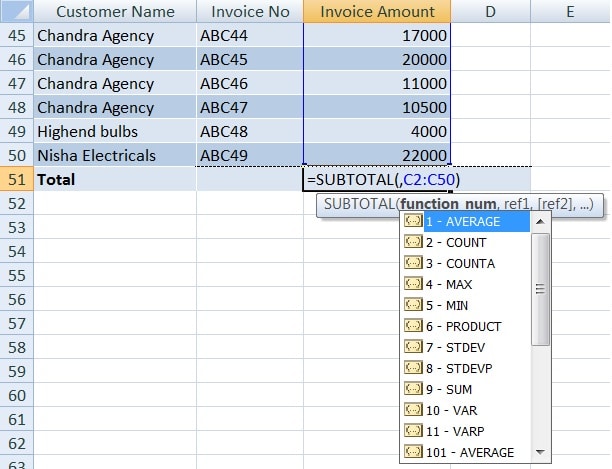Click the Select All corner button

(17, 11)
